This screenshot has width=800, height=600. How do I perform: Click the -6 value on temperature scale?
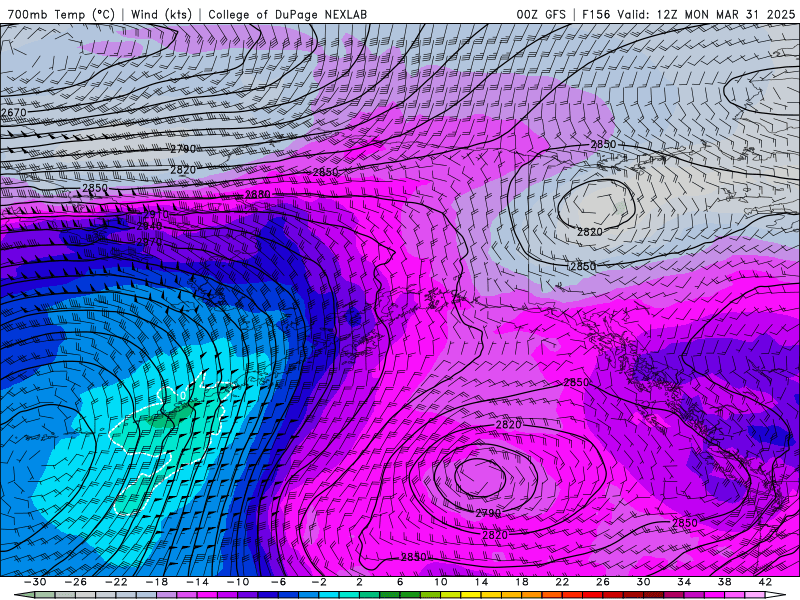[x=279, y=582]
